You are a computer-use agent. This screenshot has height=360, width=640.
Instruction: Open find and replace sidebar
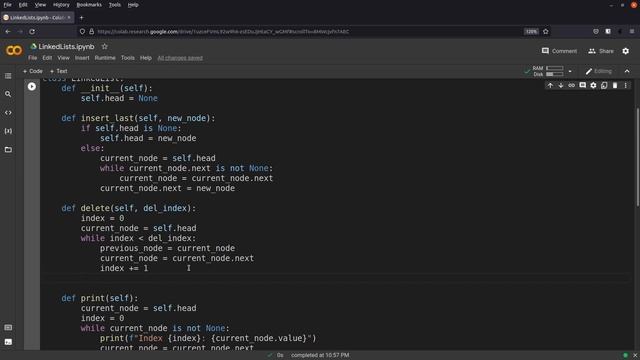click(x=8, y=94)
